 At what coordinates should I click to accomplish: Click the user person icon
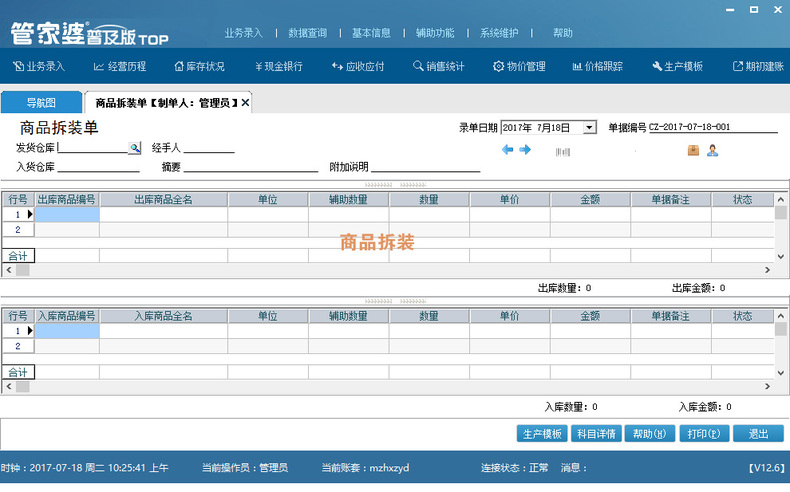[x=712, y=150]
